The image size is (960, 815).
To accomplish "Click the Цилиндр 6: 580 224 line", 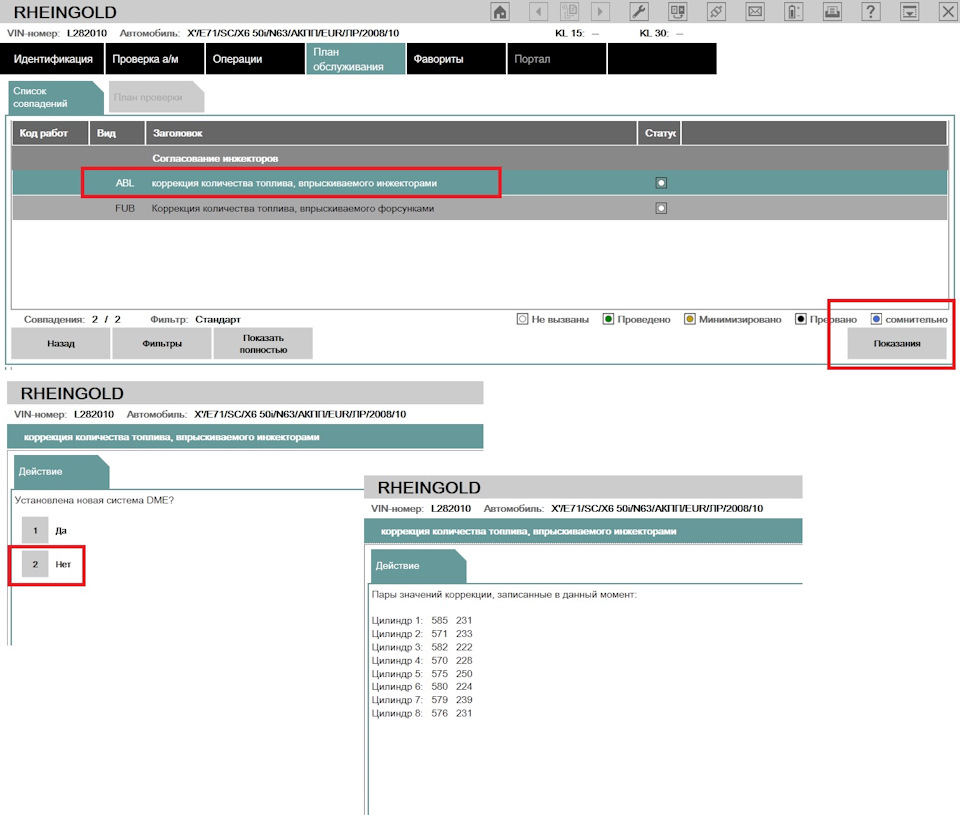I will point(422,686).
